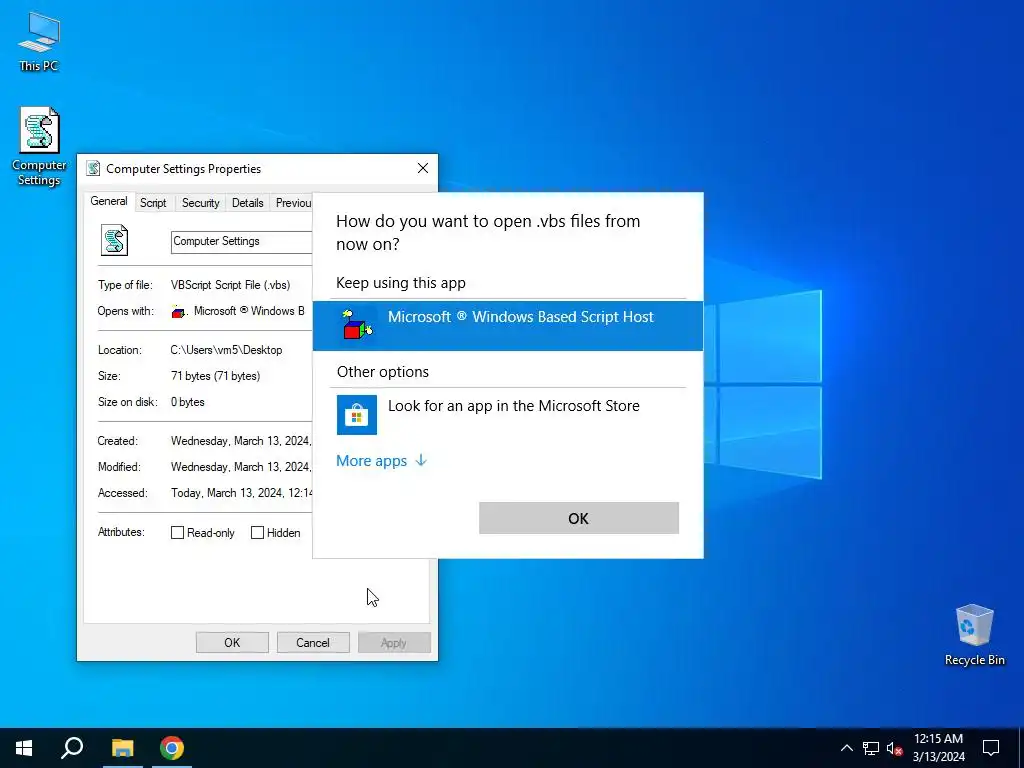Click the Created date value

click(x=241, y=441)
